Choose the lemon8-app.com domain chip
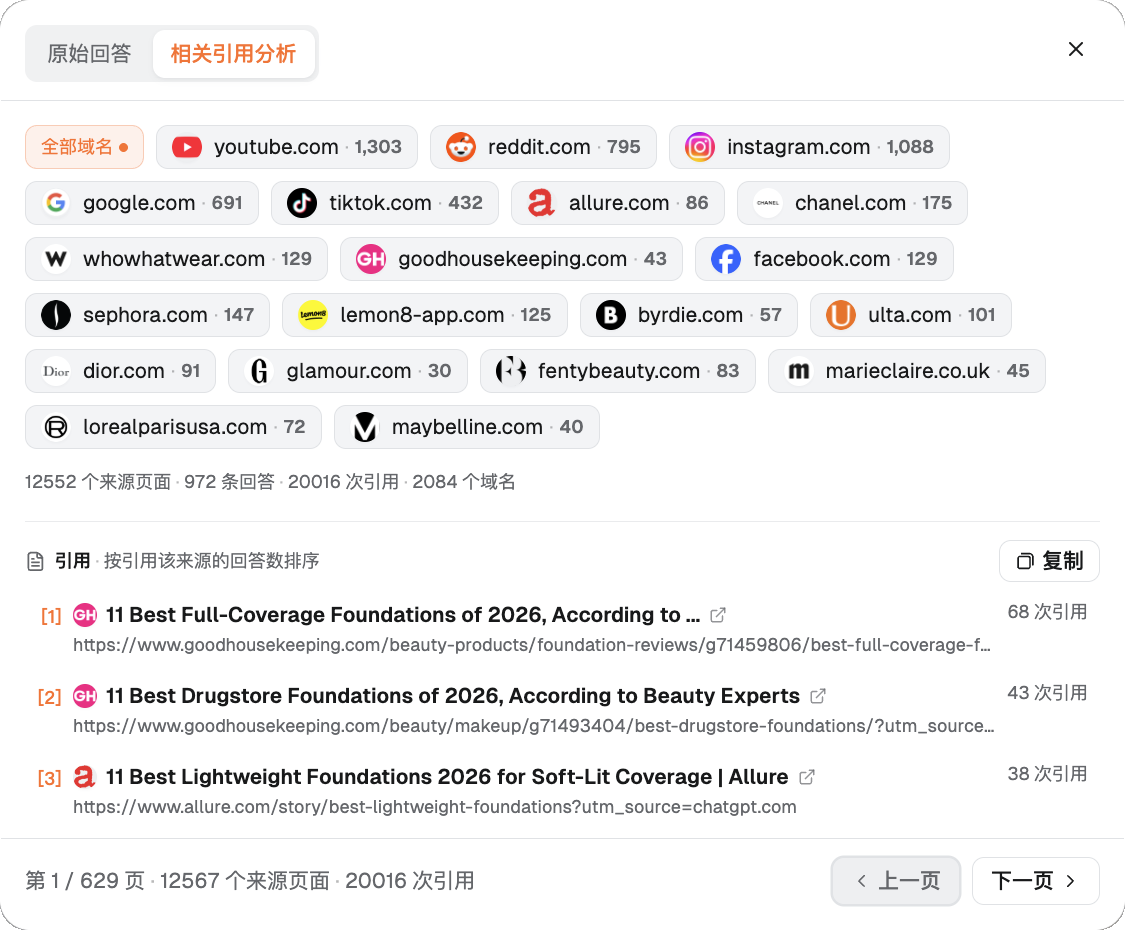Screen dimensions: 1125x930 [x=425, y=315]
